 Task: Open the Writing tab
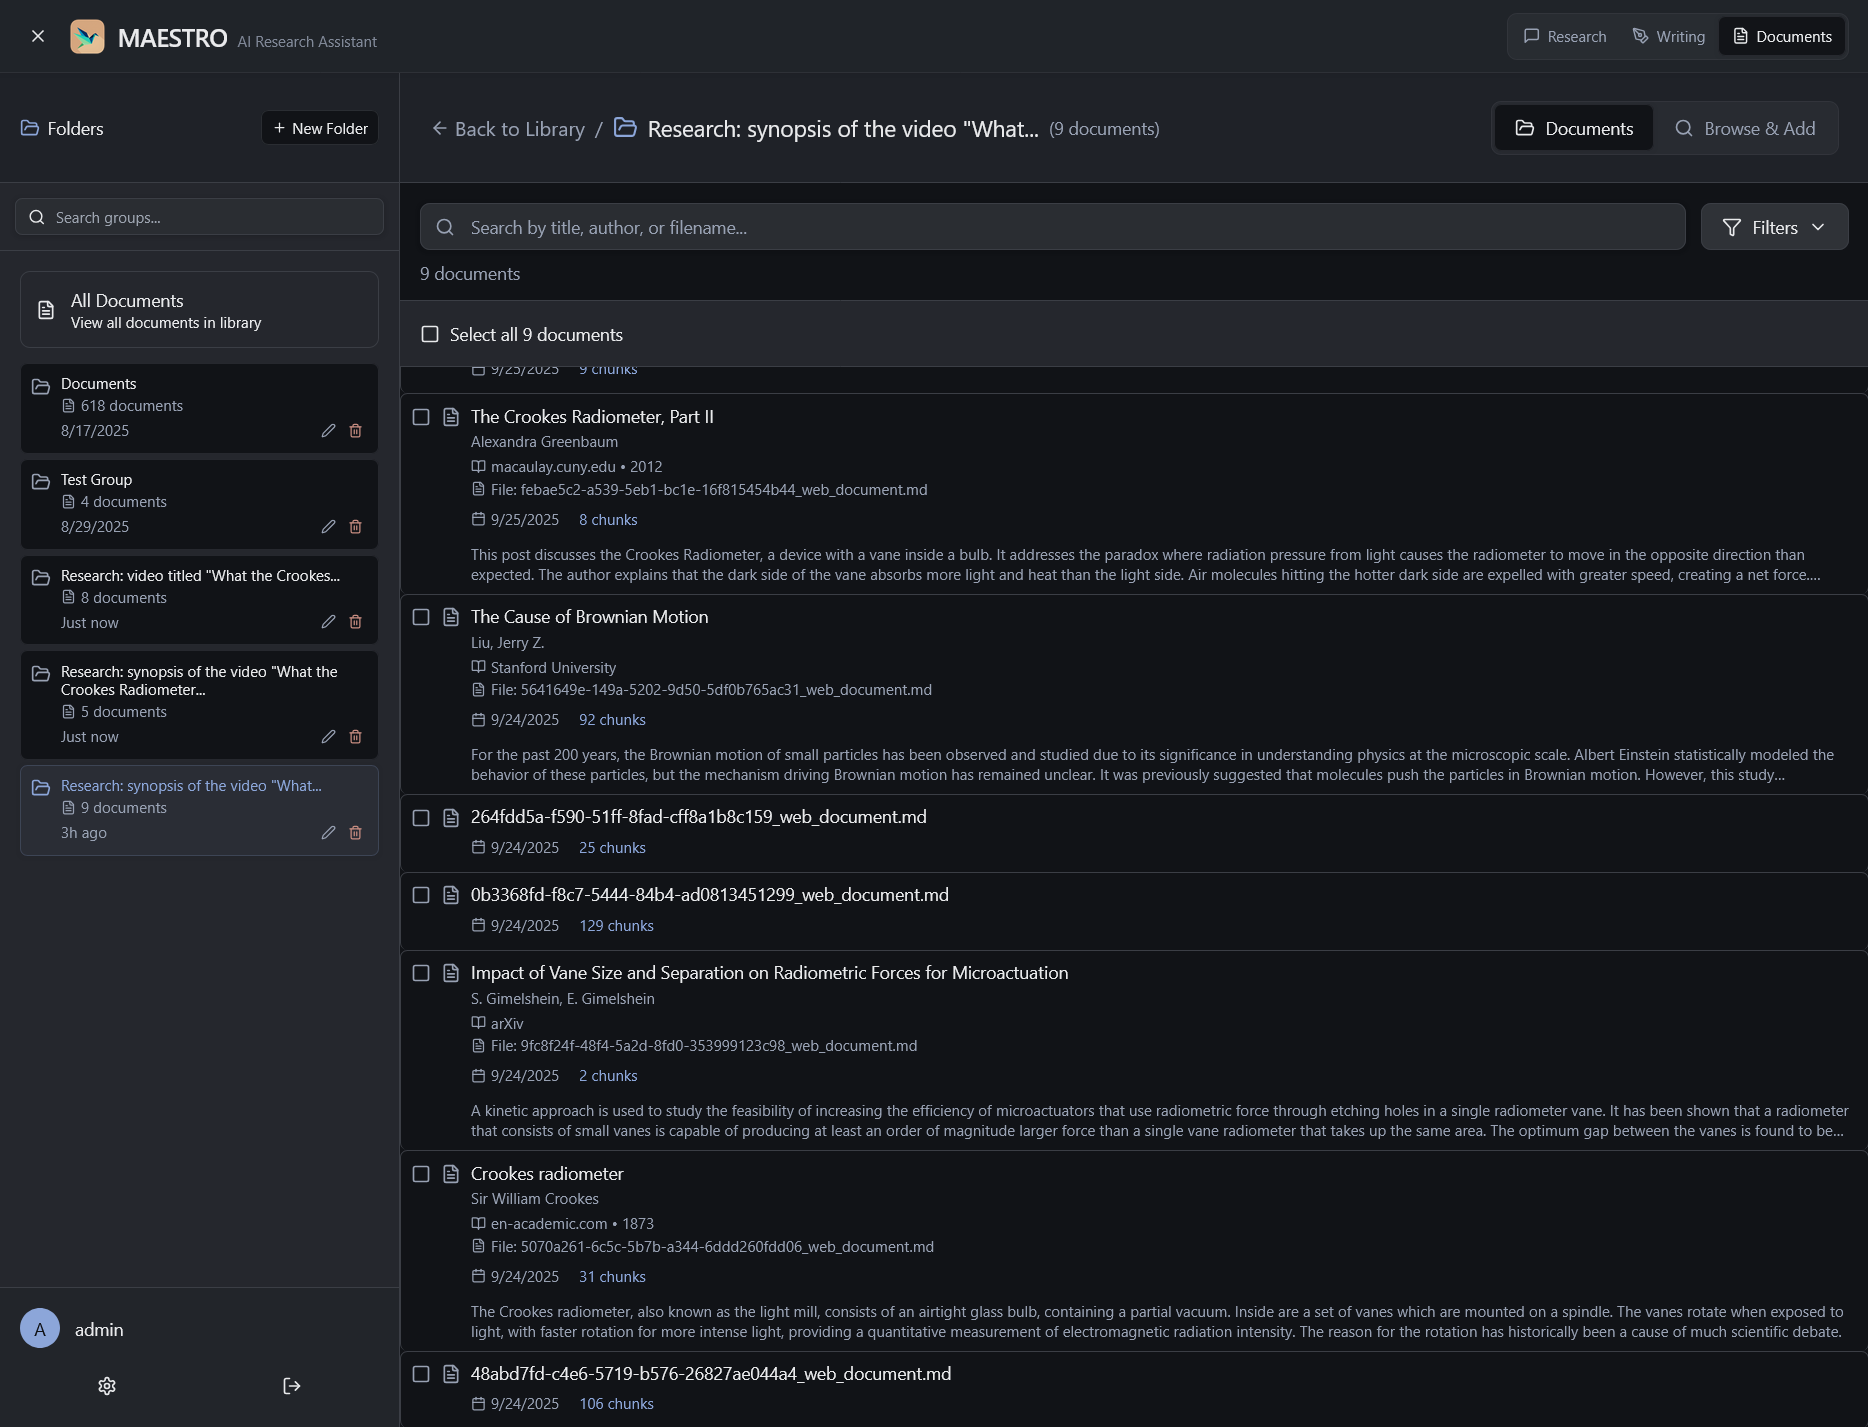[x=1669, y=37]
